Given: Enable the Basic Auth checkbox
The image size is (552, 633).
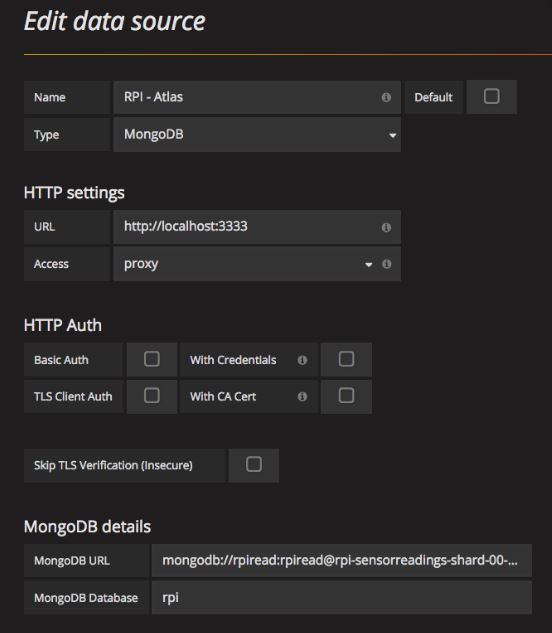Looking at the screenshot, I should (152, 359).
